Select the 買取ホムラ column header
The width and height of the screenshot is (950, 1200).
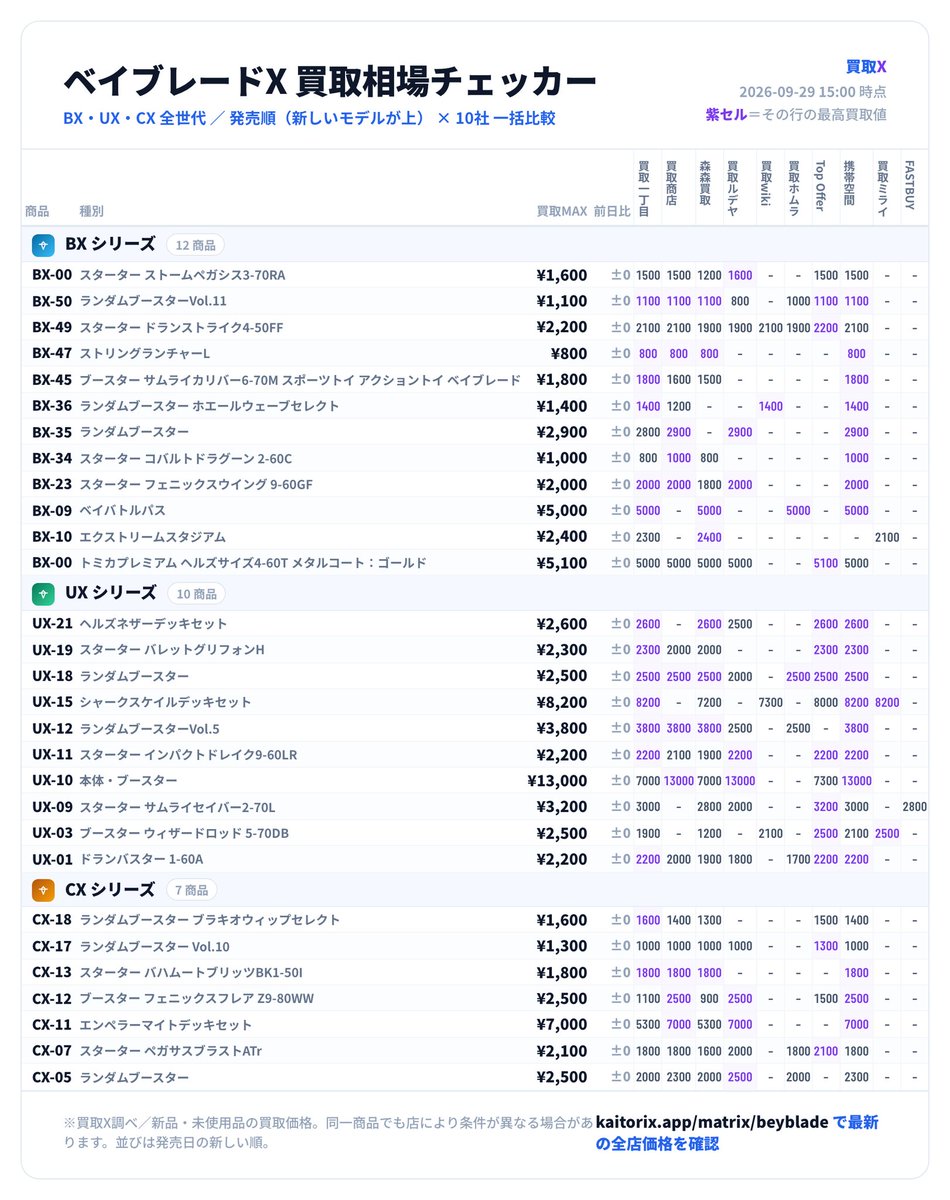794,188
